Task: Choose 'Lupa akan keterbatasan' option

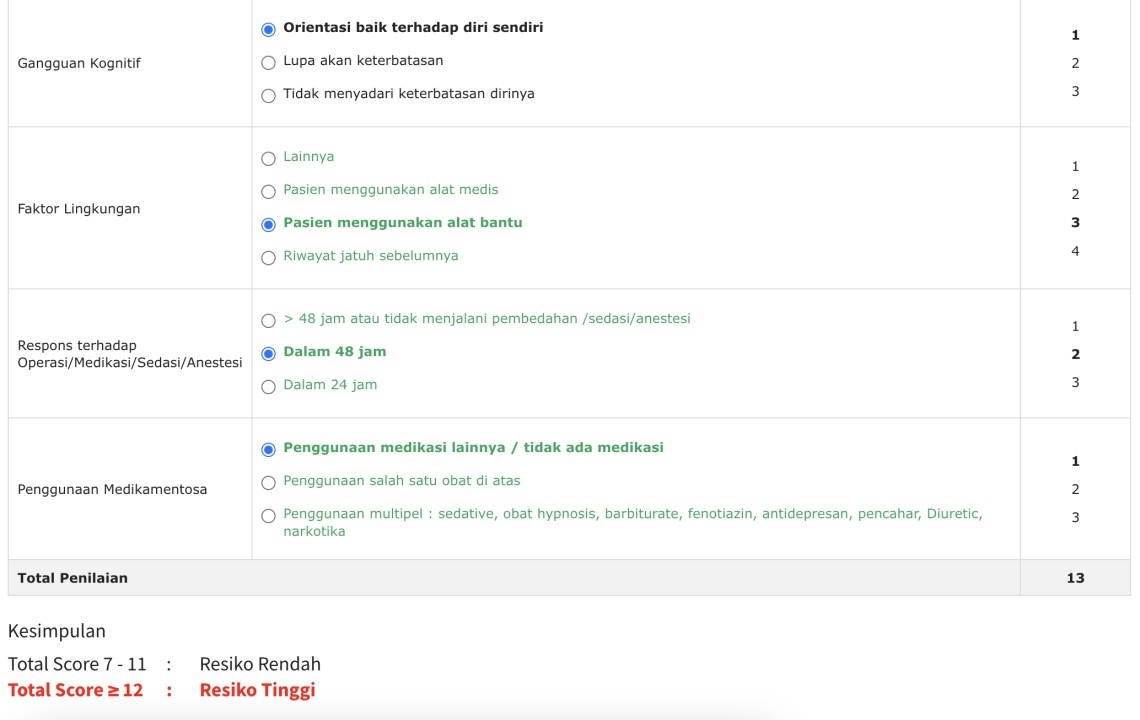Action: pyautogui.click(x=268, y=63)
